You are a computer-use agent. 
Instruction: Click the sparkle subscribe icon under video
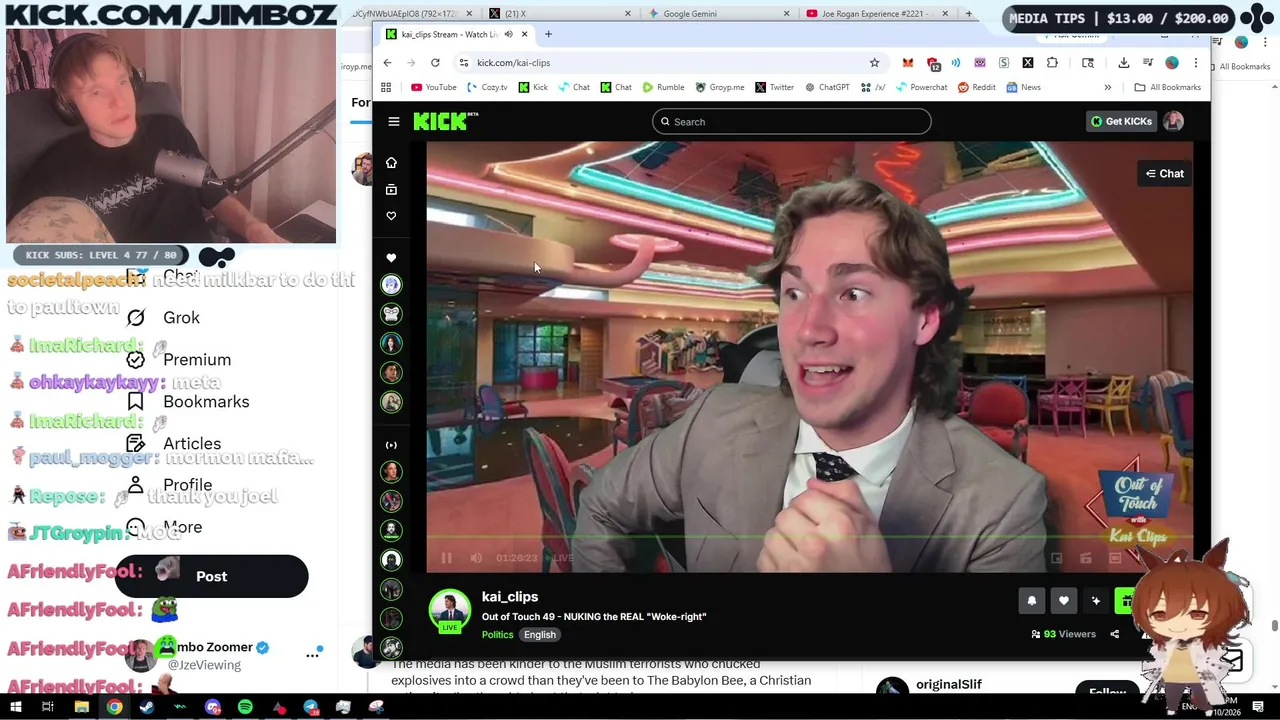[x=1096, y=601]
